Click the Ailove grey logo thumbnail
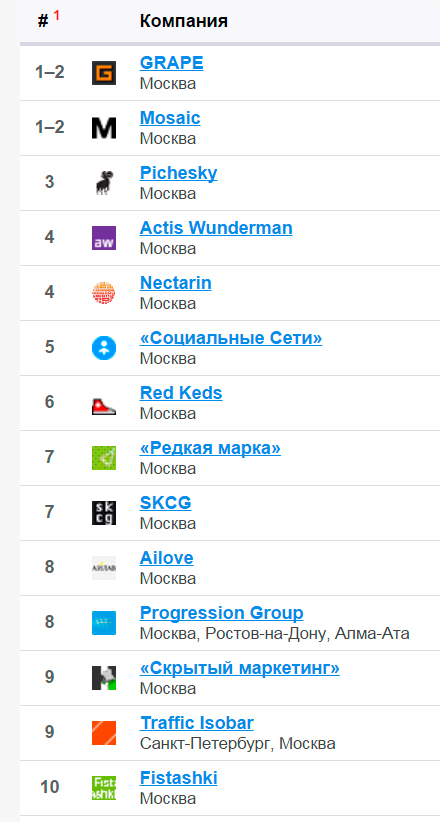The image size is (440, 822). [104, 568]
